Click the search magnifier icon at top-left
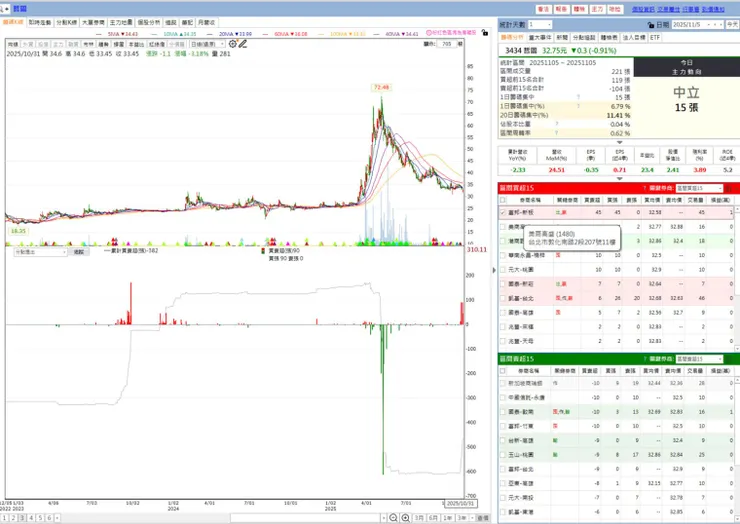The height and width of the screenshot is (524, 740). [x=3, y=9]
